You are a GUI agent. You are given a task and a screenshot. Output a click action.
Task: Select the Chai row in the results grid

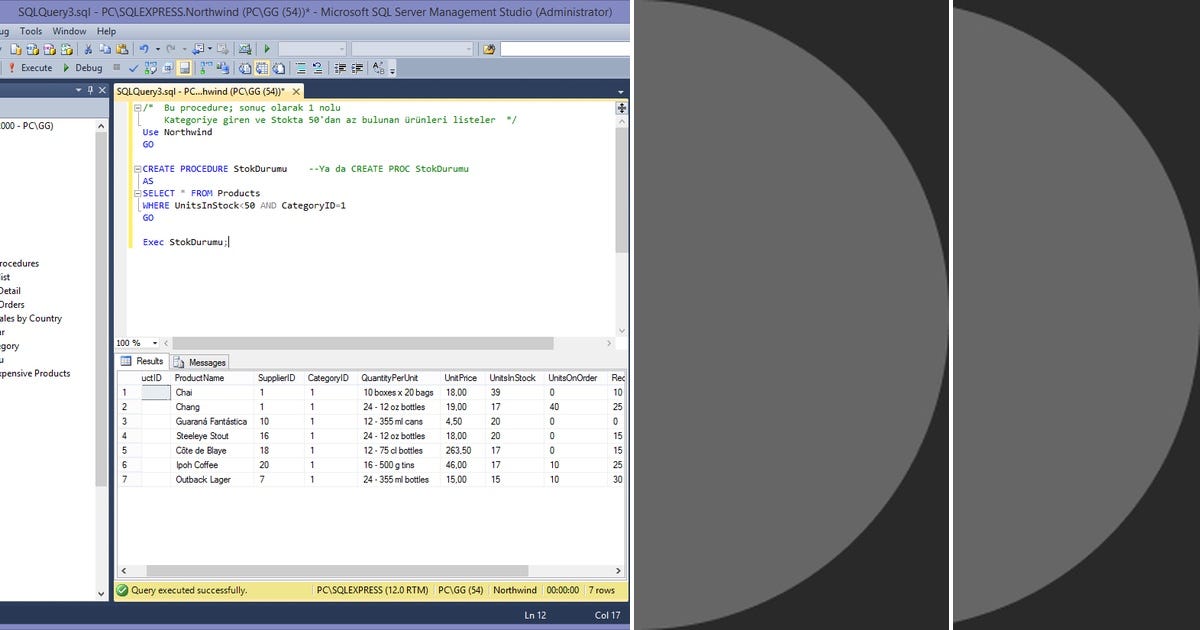[198, 392]
